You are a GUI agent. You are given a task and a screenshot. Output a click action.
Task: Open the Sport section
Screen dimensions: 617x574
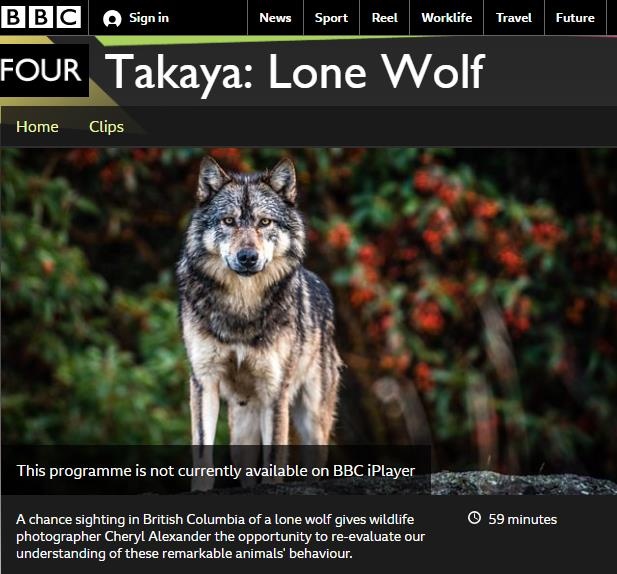[331, 18]
